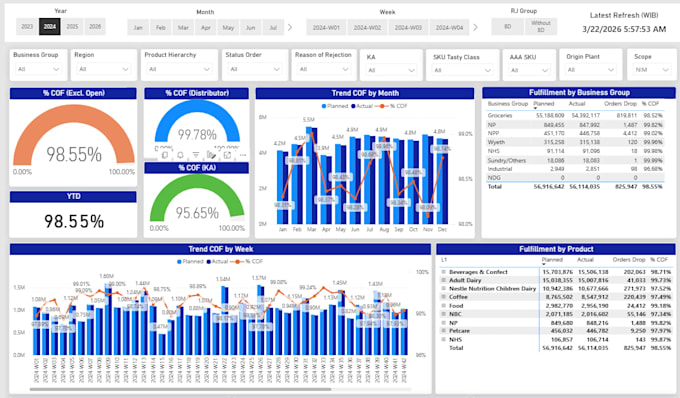Click the alert bell icon on the visual header
Image resolution: width=680 pixels, height=398 pixels.
pos(180,155)
